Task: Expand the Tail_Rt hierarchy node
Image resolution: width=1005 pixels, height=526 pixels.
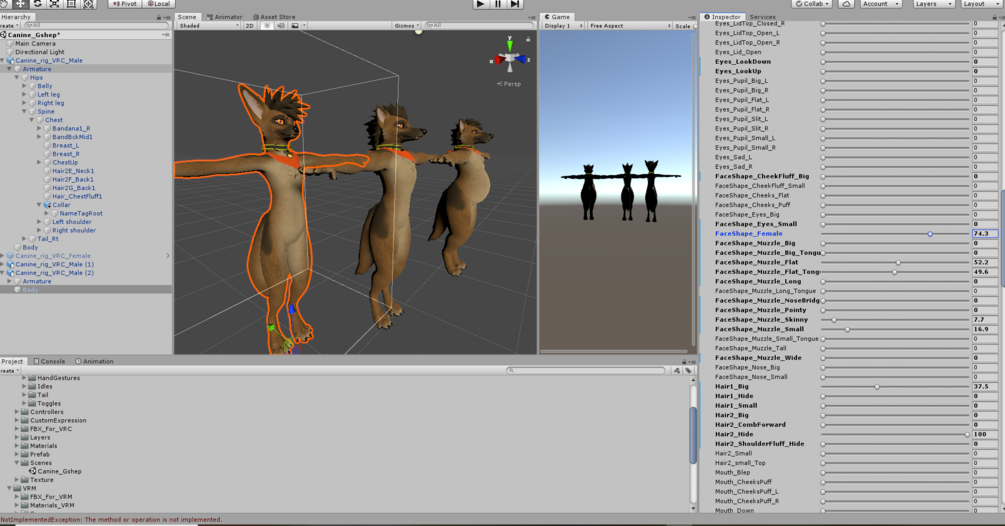Action: click(x=24, y=239)
